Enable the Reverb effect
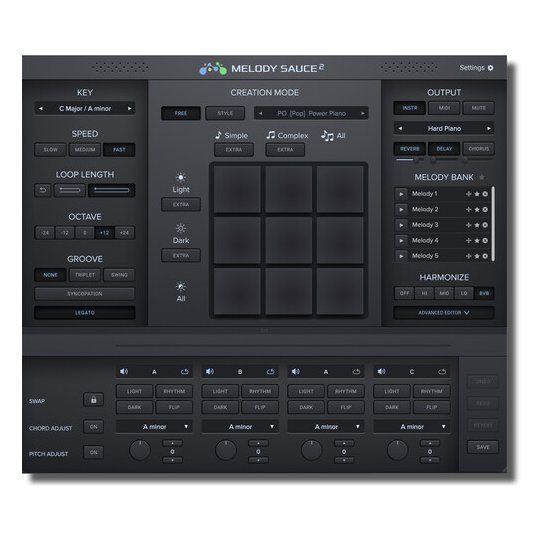The width and height of the screenshot is (540, 540). click(409, 149)
